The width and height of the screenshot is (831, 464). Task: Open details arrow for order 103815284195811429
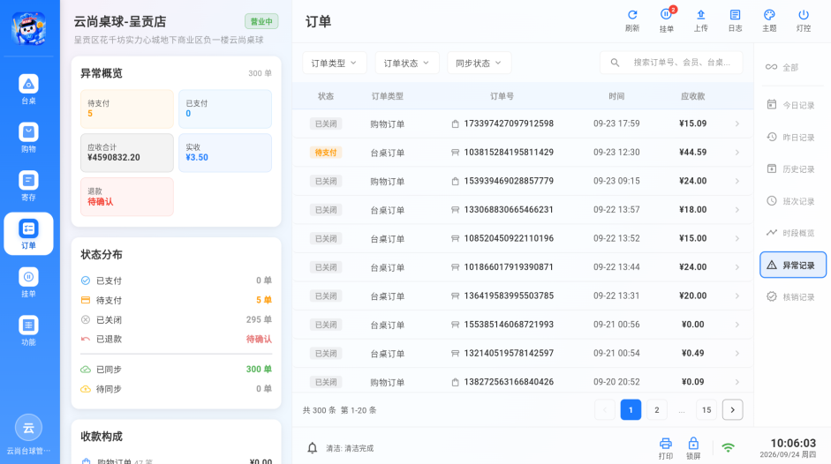click(737, 152)
